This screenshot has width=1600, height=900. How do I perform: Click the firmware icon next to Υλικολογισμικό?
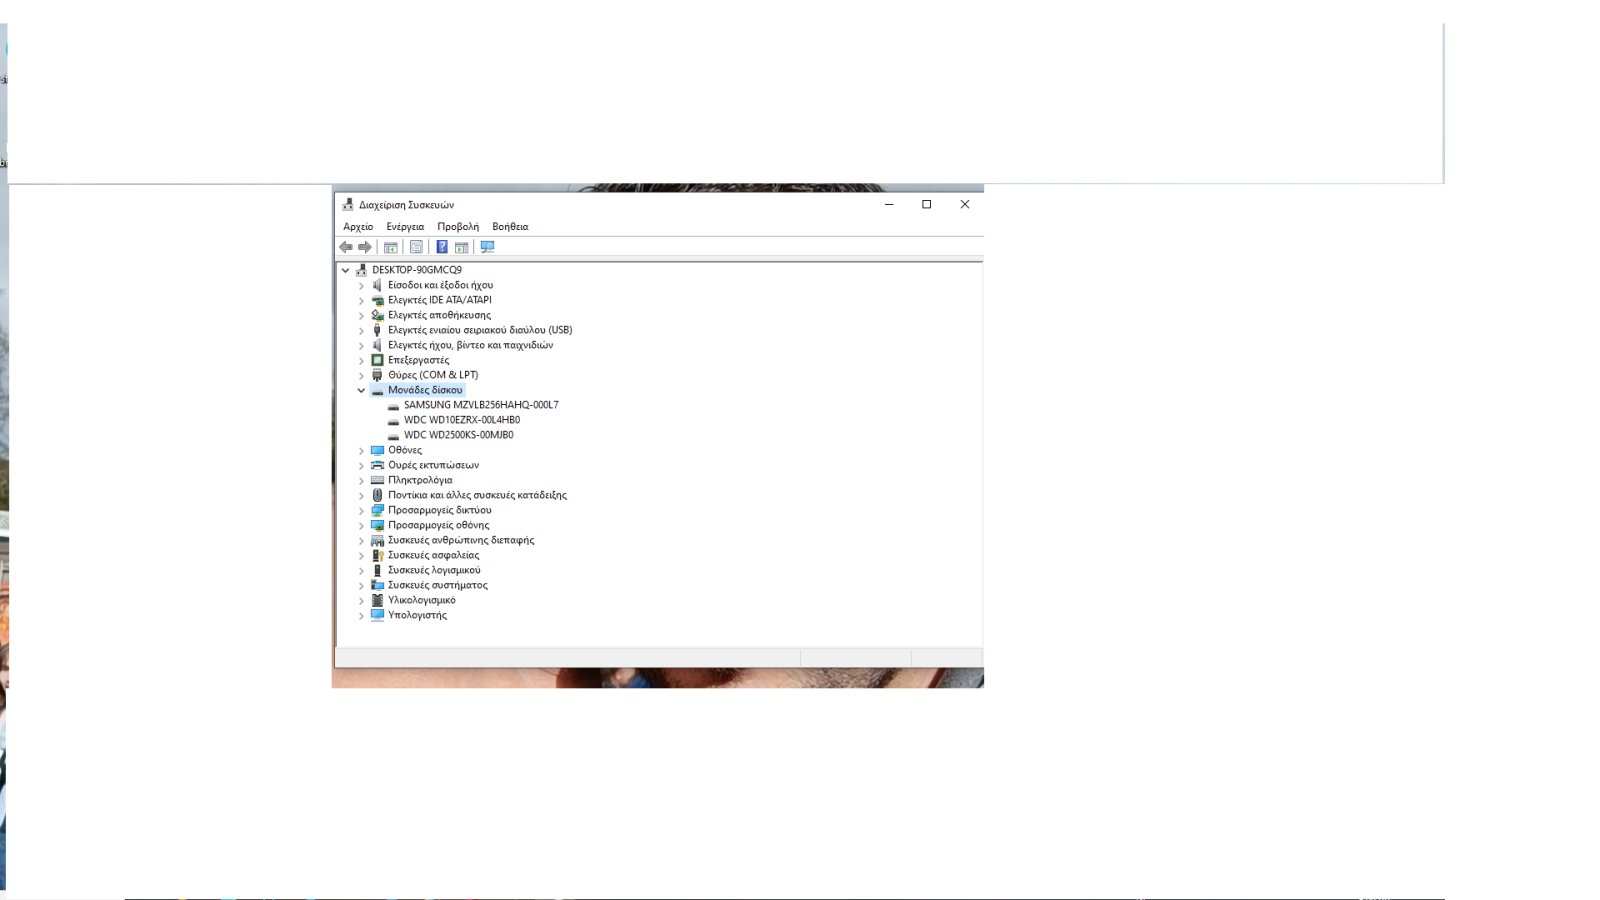point(377,600)
